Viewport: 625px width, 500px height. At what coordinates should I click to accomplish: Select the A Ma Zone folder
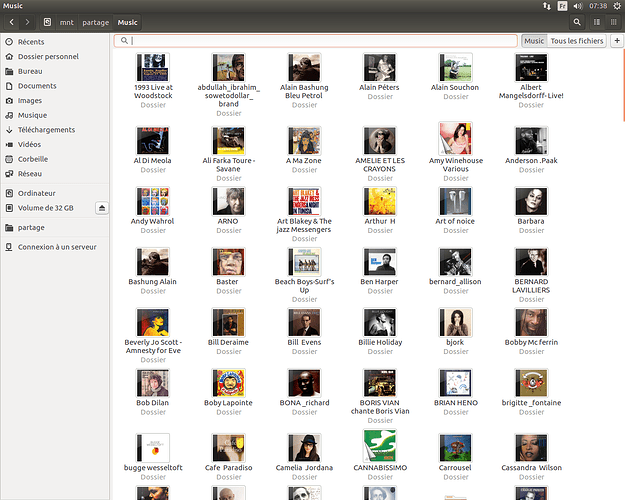(x=304, y=150)
